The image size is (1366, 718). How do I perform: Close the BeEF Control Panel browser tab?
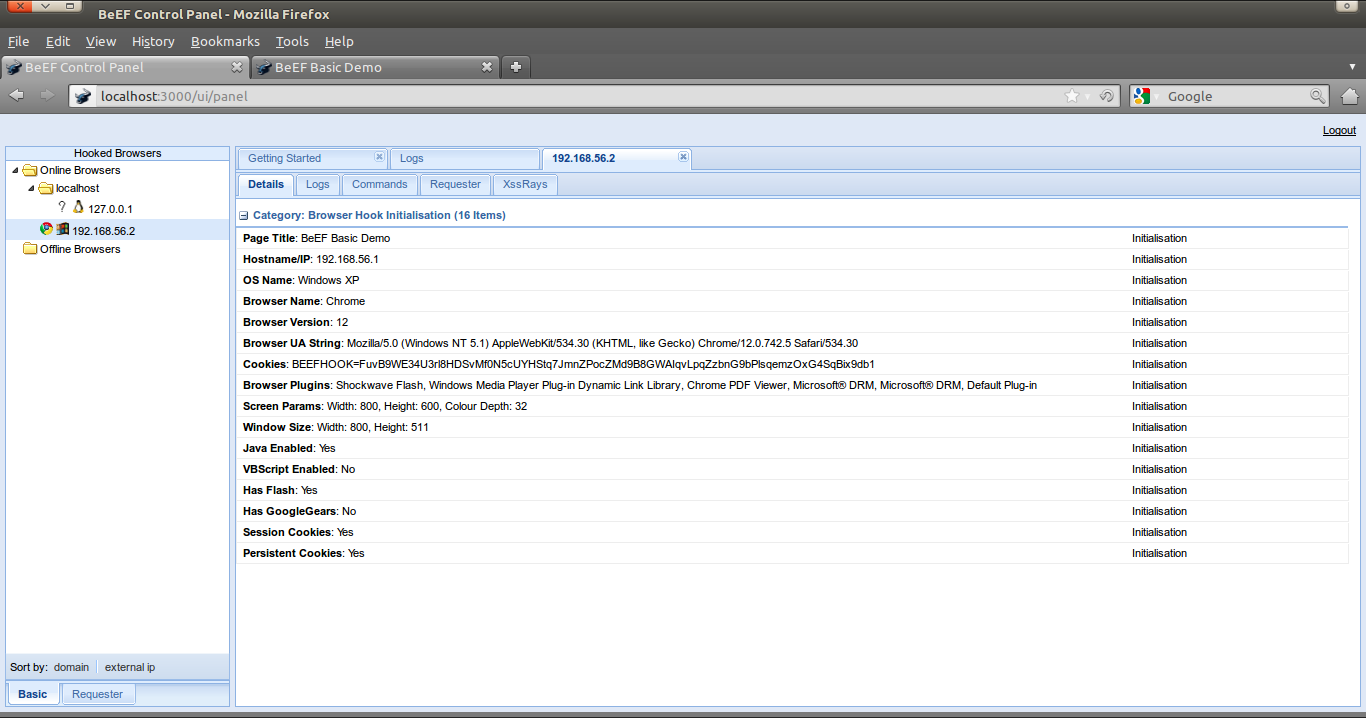[237, 67]
